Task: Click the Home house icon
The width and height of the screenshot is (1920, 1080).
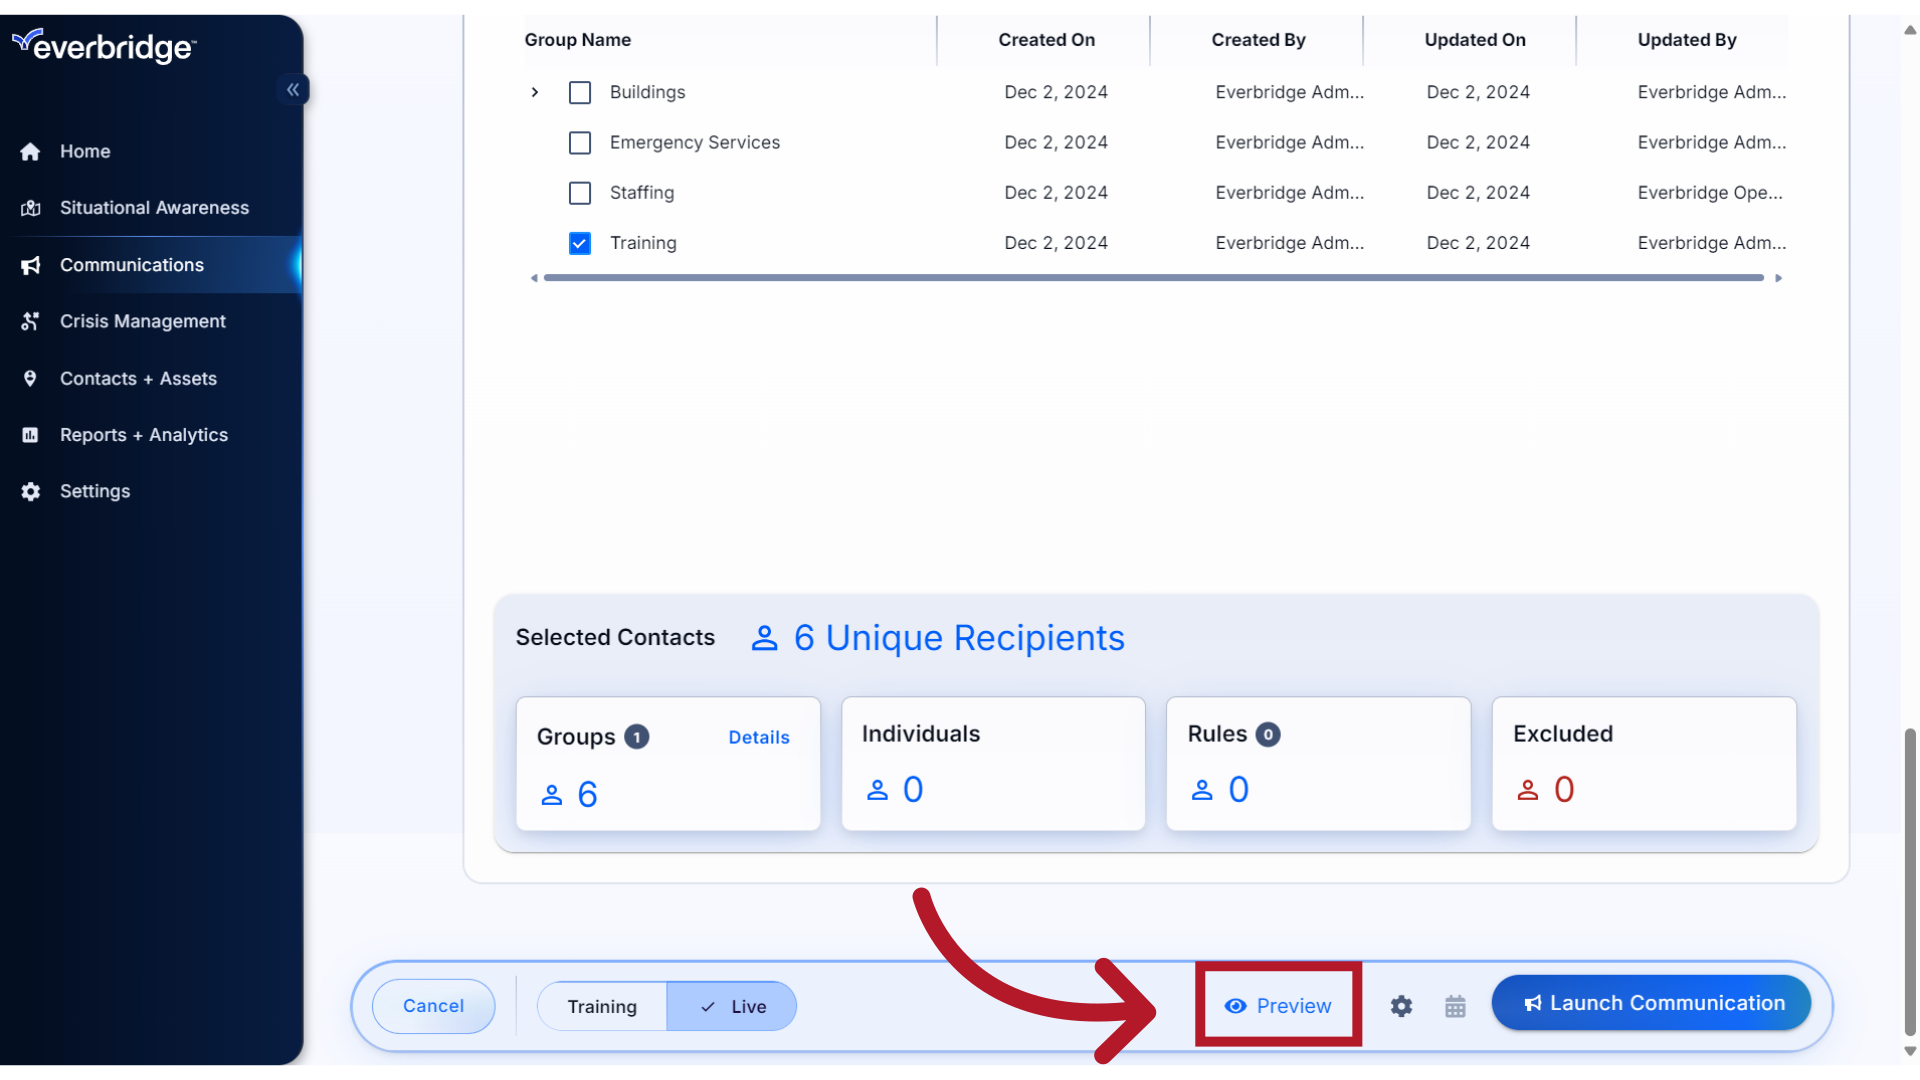Action: (30, 151)
